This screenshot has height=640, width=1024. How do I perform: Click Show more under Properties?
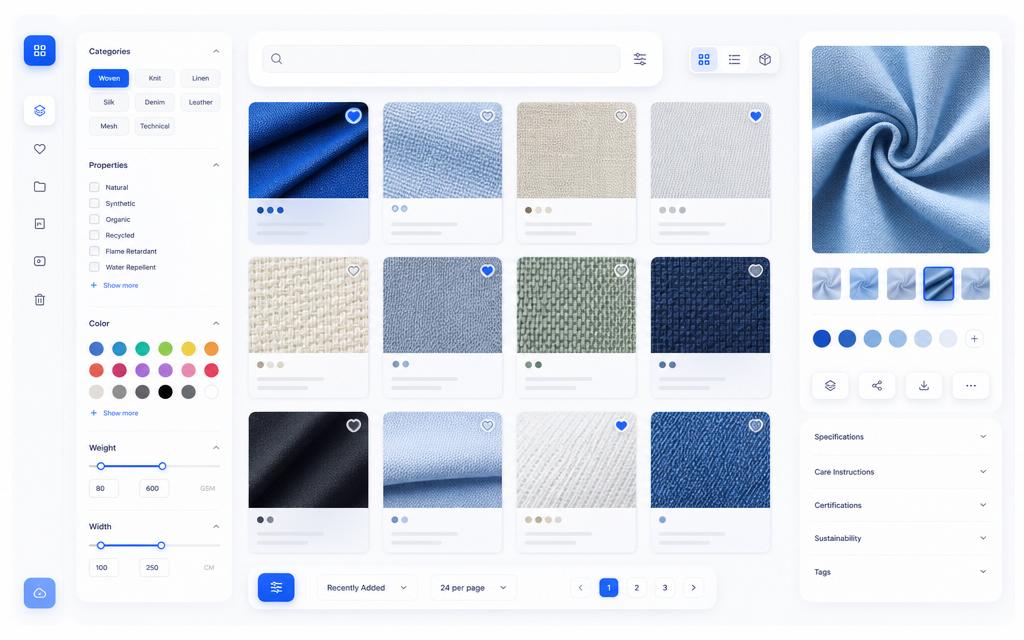tap(114, 285)
